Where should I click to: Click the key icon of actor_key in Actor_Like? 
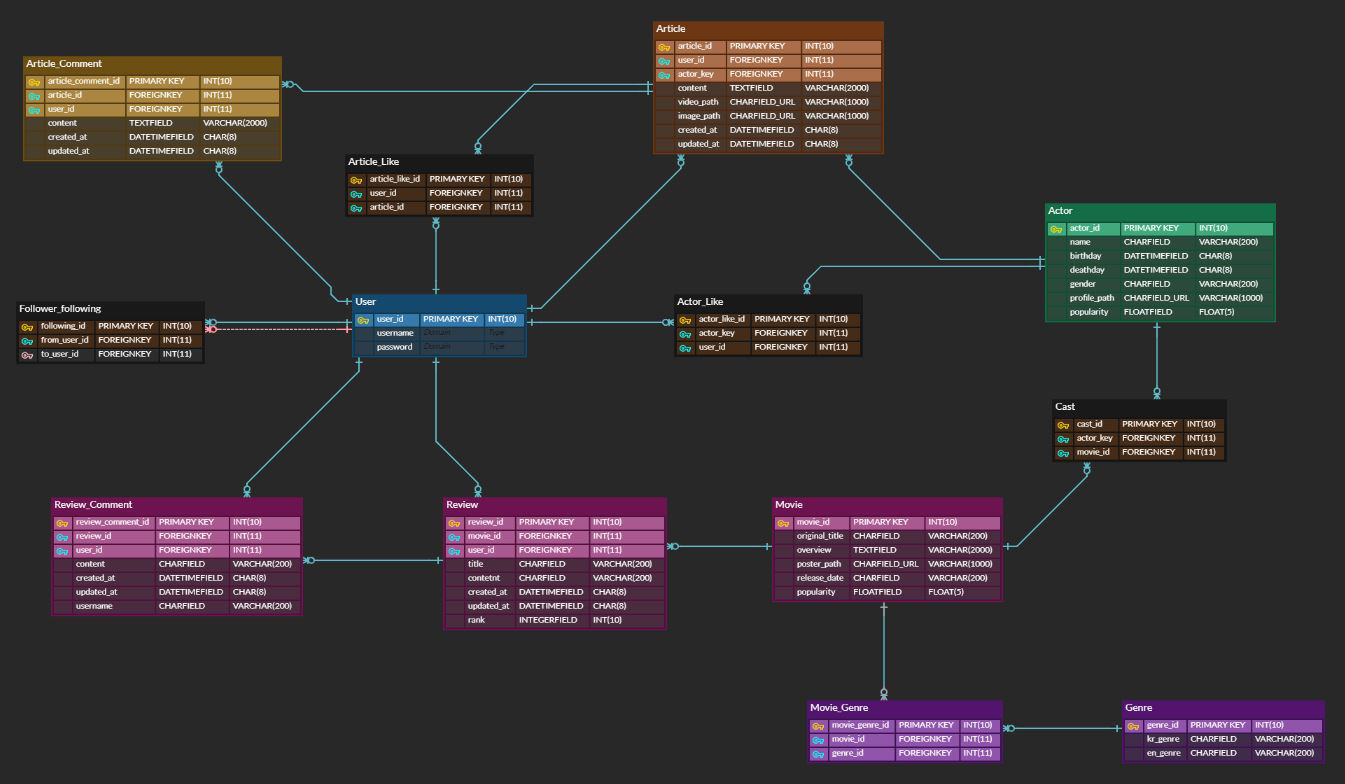[x=686, y=334]
